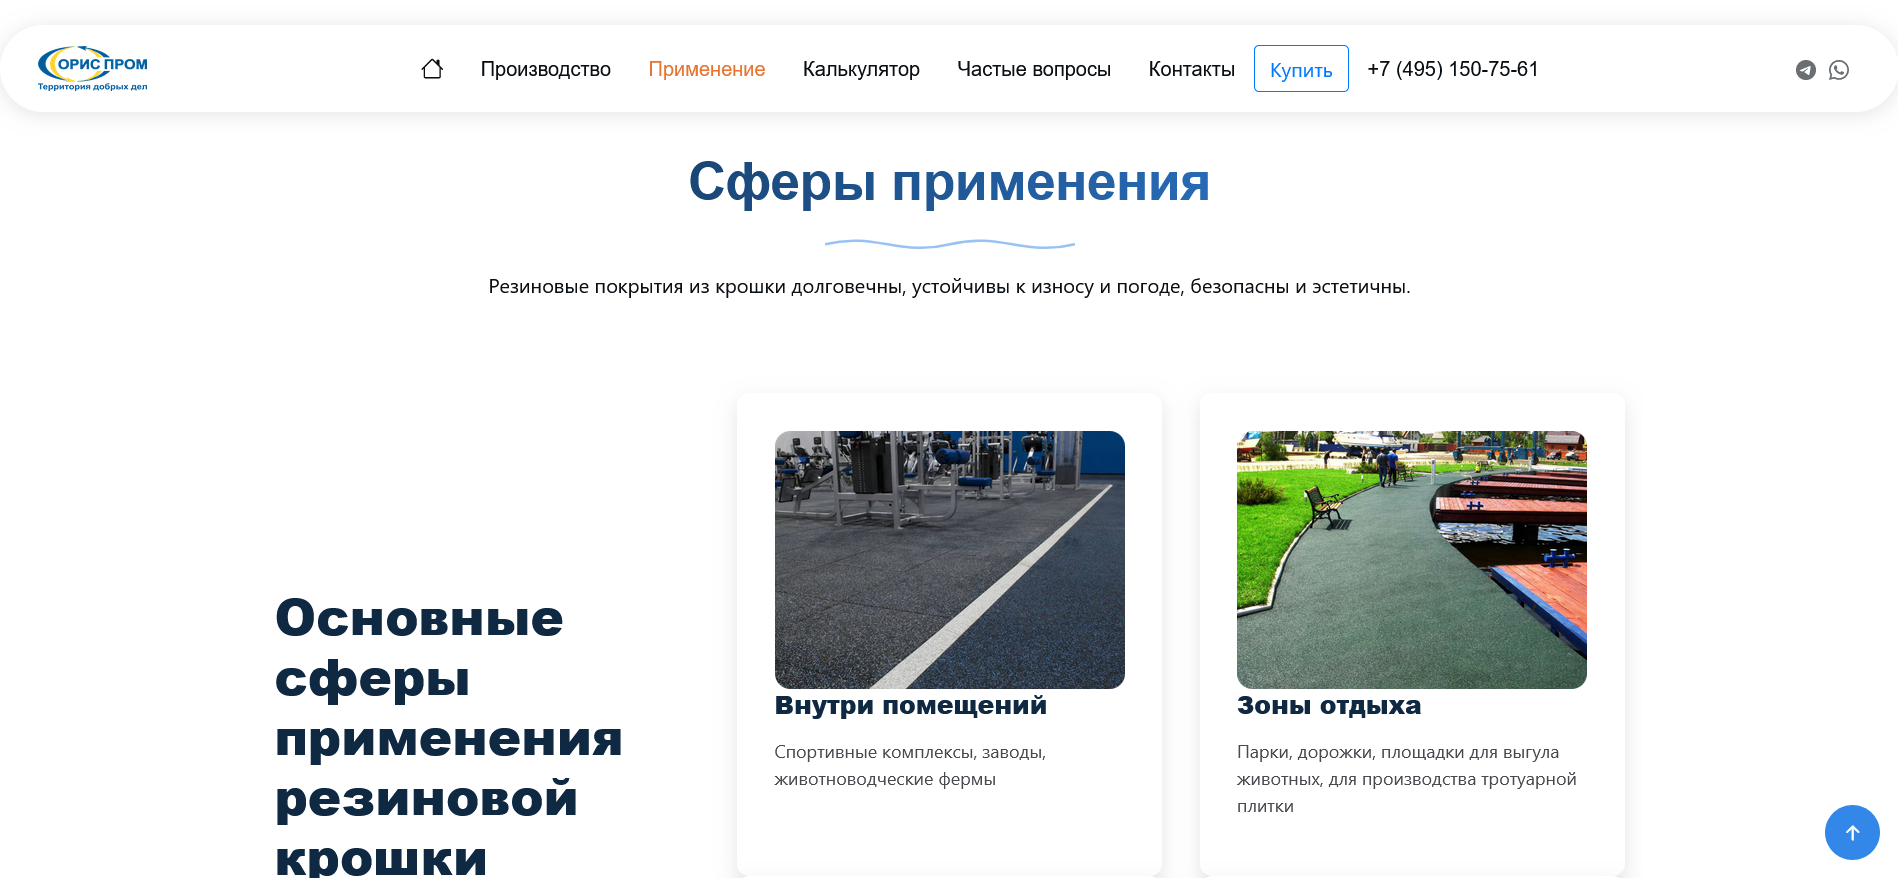Open the Telegram contact icon
Image resolution: width=1898 pixels, height=878 pixels.
click(1805, 70)
